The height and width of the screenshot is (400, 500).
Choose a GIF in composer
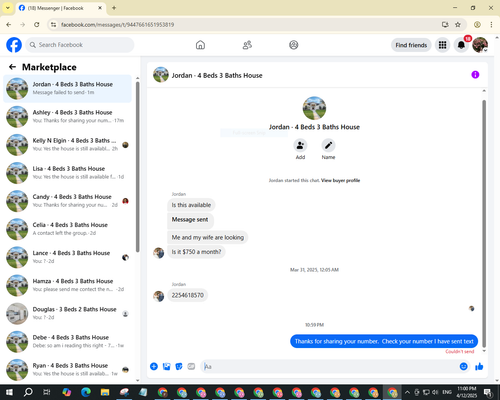[191, 367]
